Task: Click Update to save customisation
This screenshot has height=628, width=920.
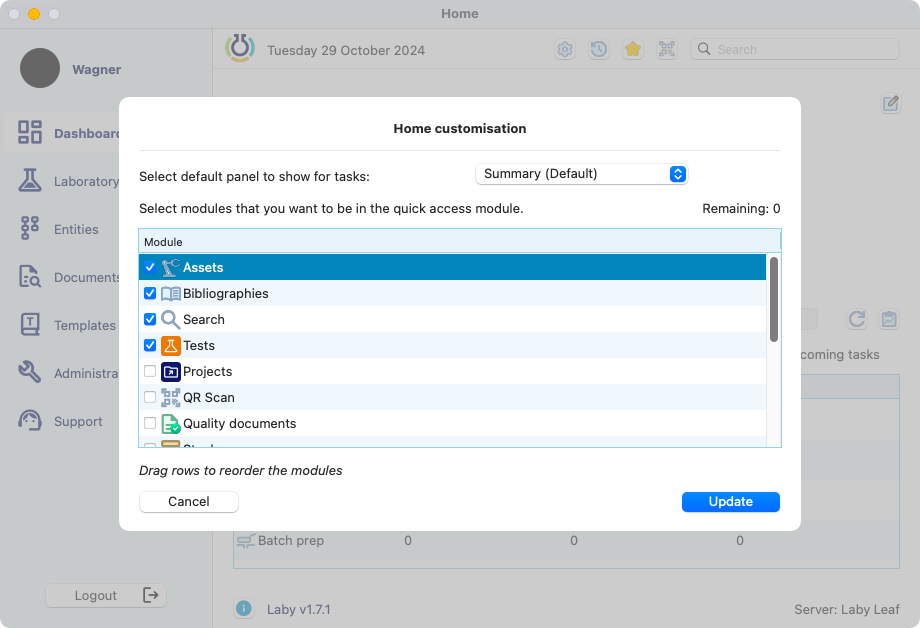Action: click(730, 502)
